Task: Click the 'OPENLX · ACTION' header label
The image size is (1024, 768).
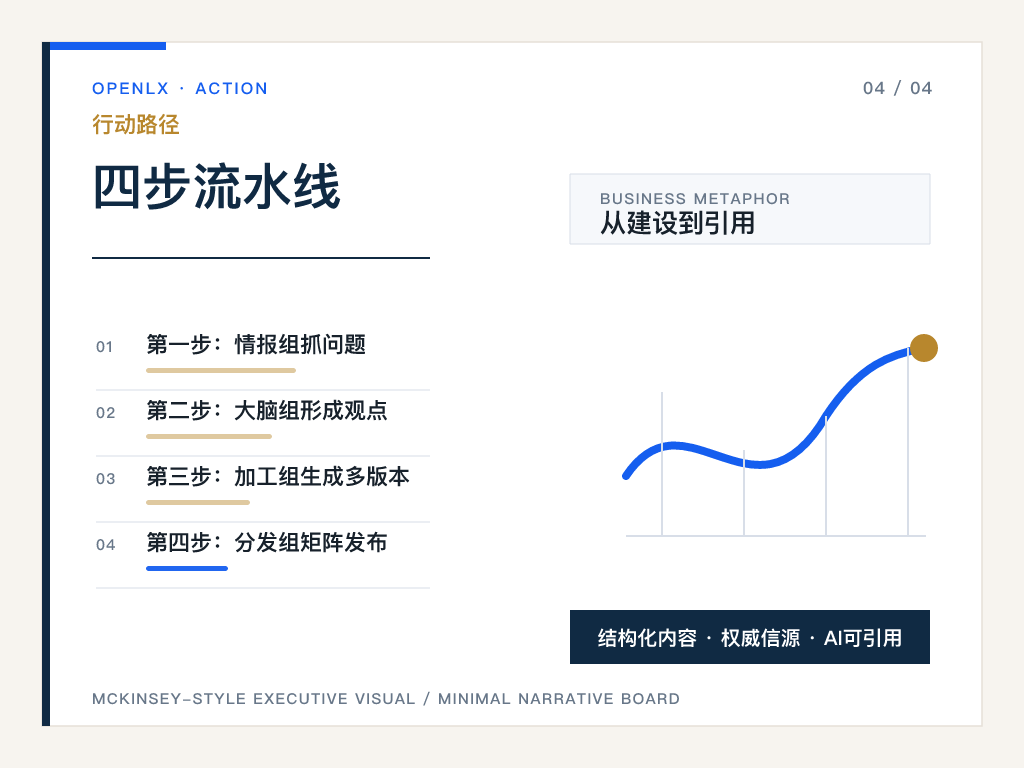Action: (x=180, y=88)
